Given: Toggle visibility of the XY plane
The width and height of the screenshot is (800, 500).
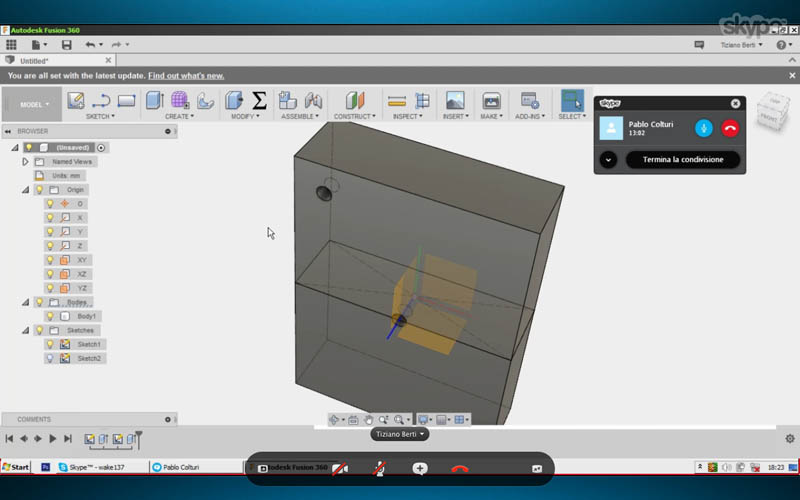Looking at the screenshot, I should pyautogui.click(x=50, y=260).
